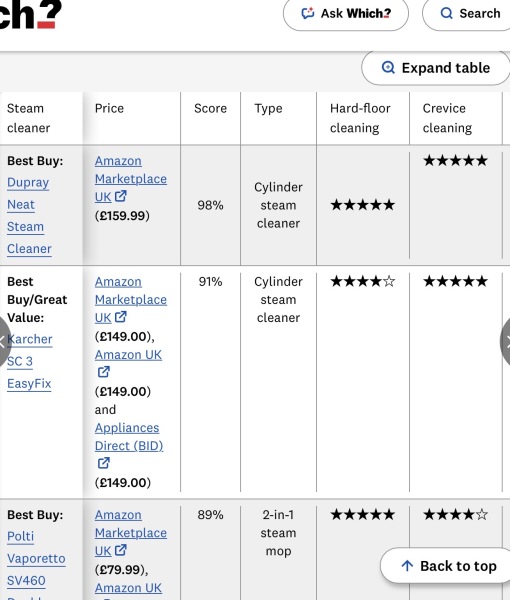Click external icon below Appliances Direct (BID)
Image resolution: width=510 pixels, height=600 pixels.
point(104,463)
